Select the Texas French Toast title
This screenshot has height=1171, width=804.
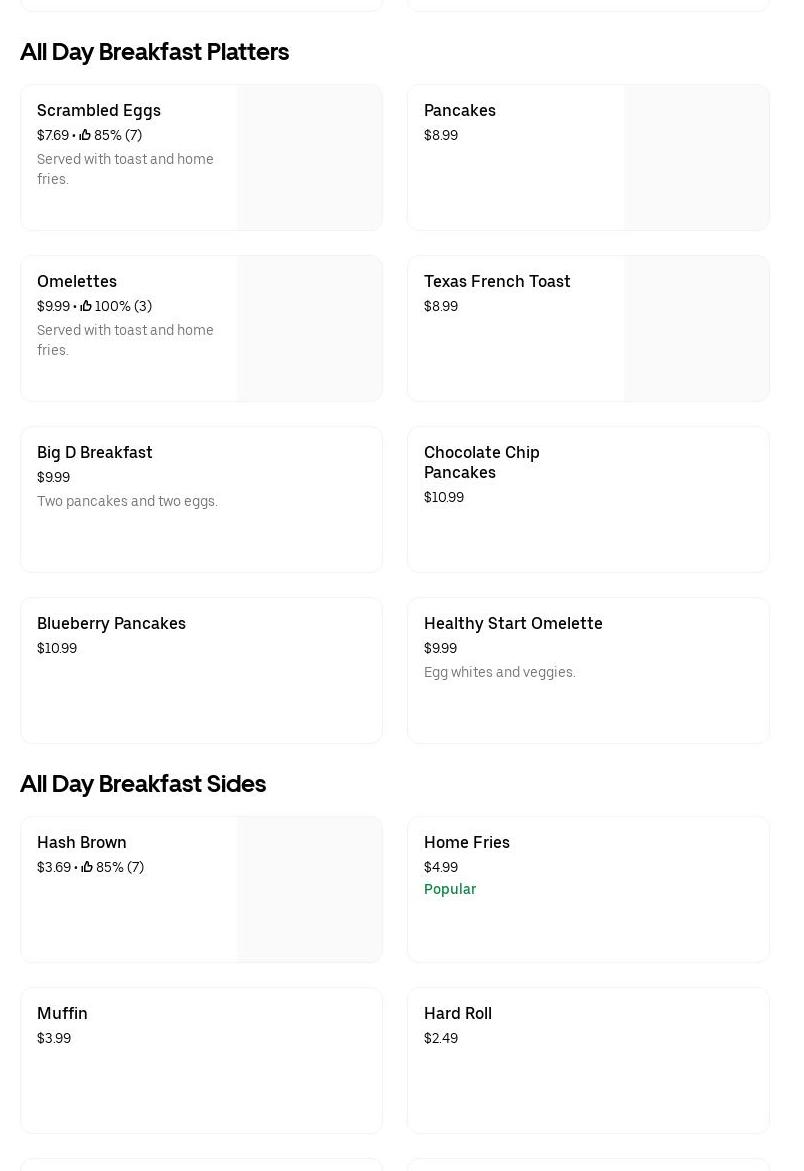click(x=497, y=281)
